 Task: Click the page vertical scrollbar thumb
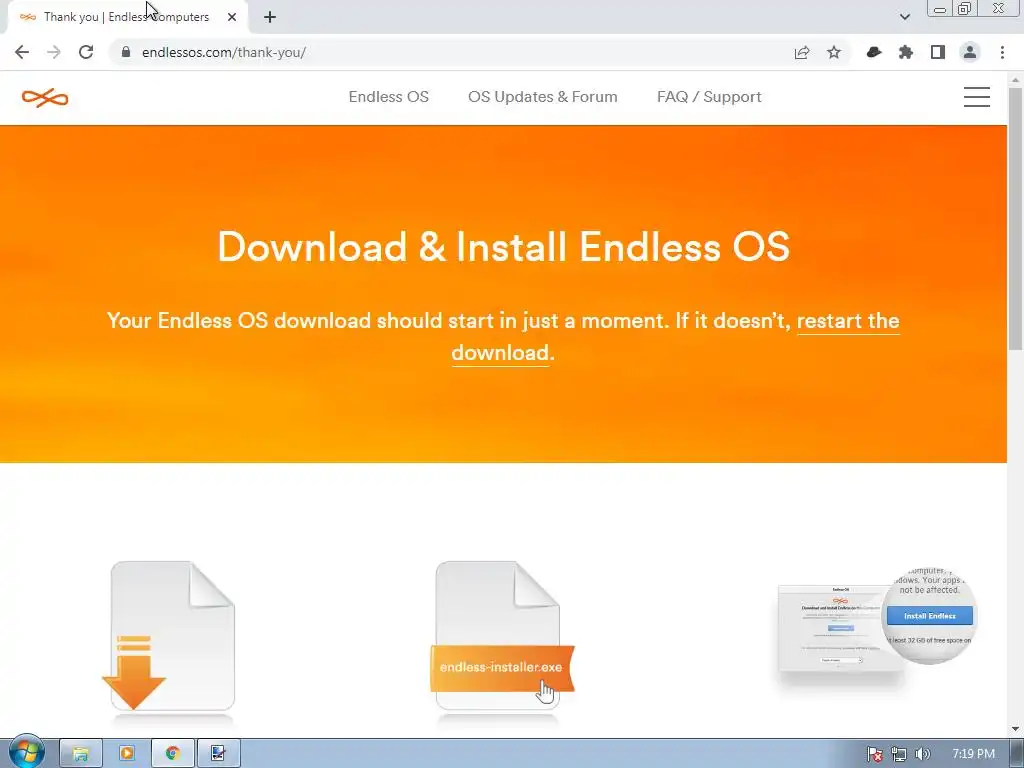click(1015, 219)
